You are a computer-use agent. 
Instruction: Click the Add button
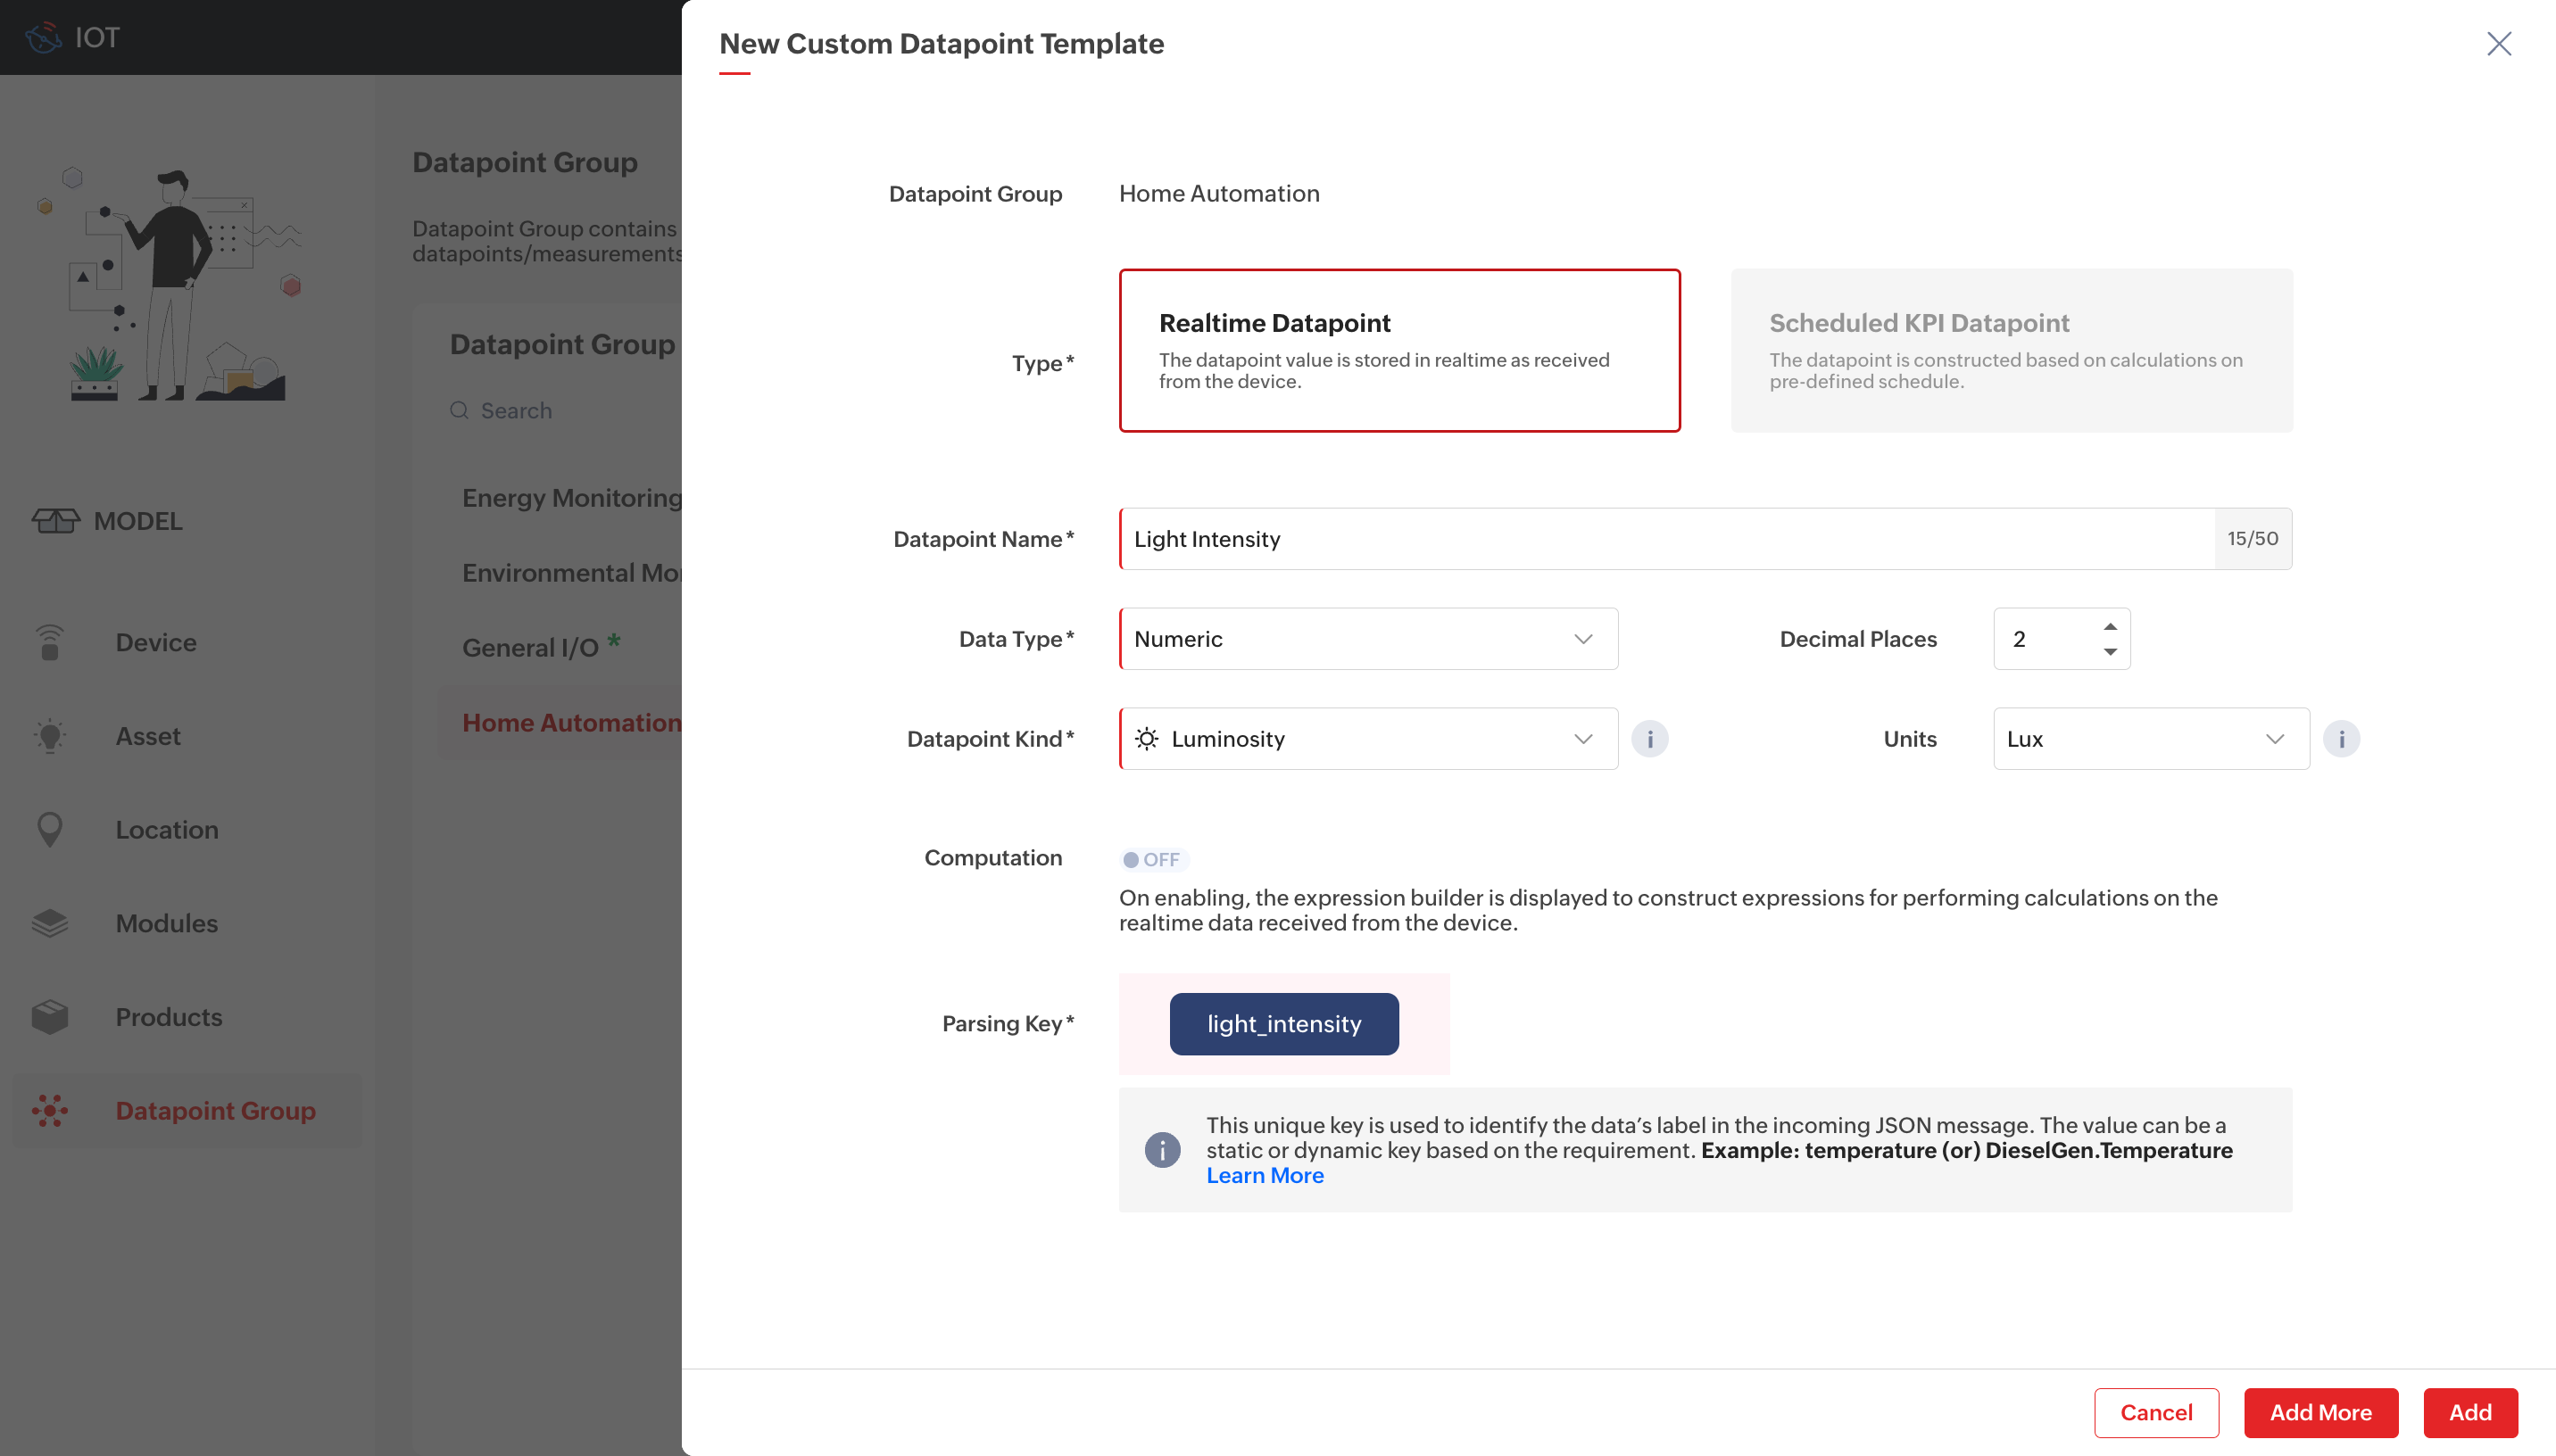2470,1413
